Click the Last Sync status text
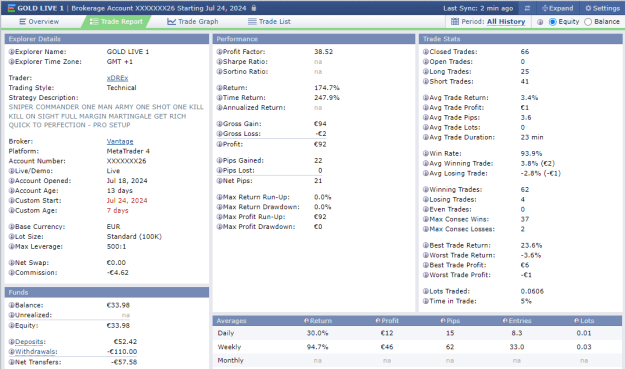Image resolution: width=625 pixels, height=369 pixels. [x=478, y=8]
